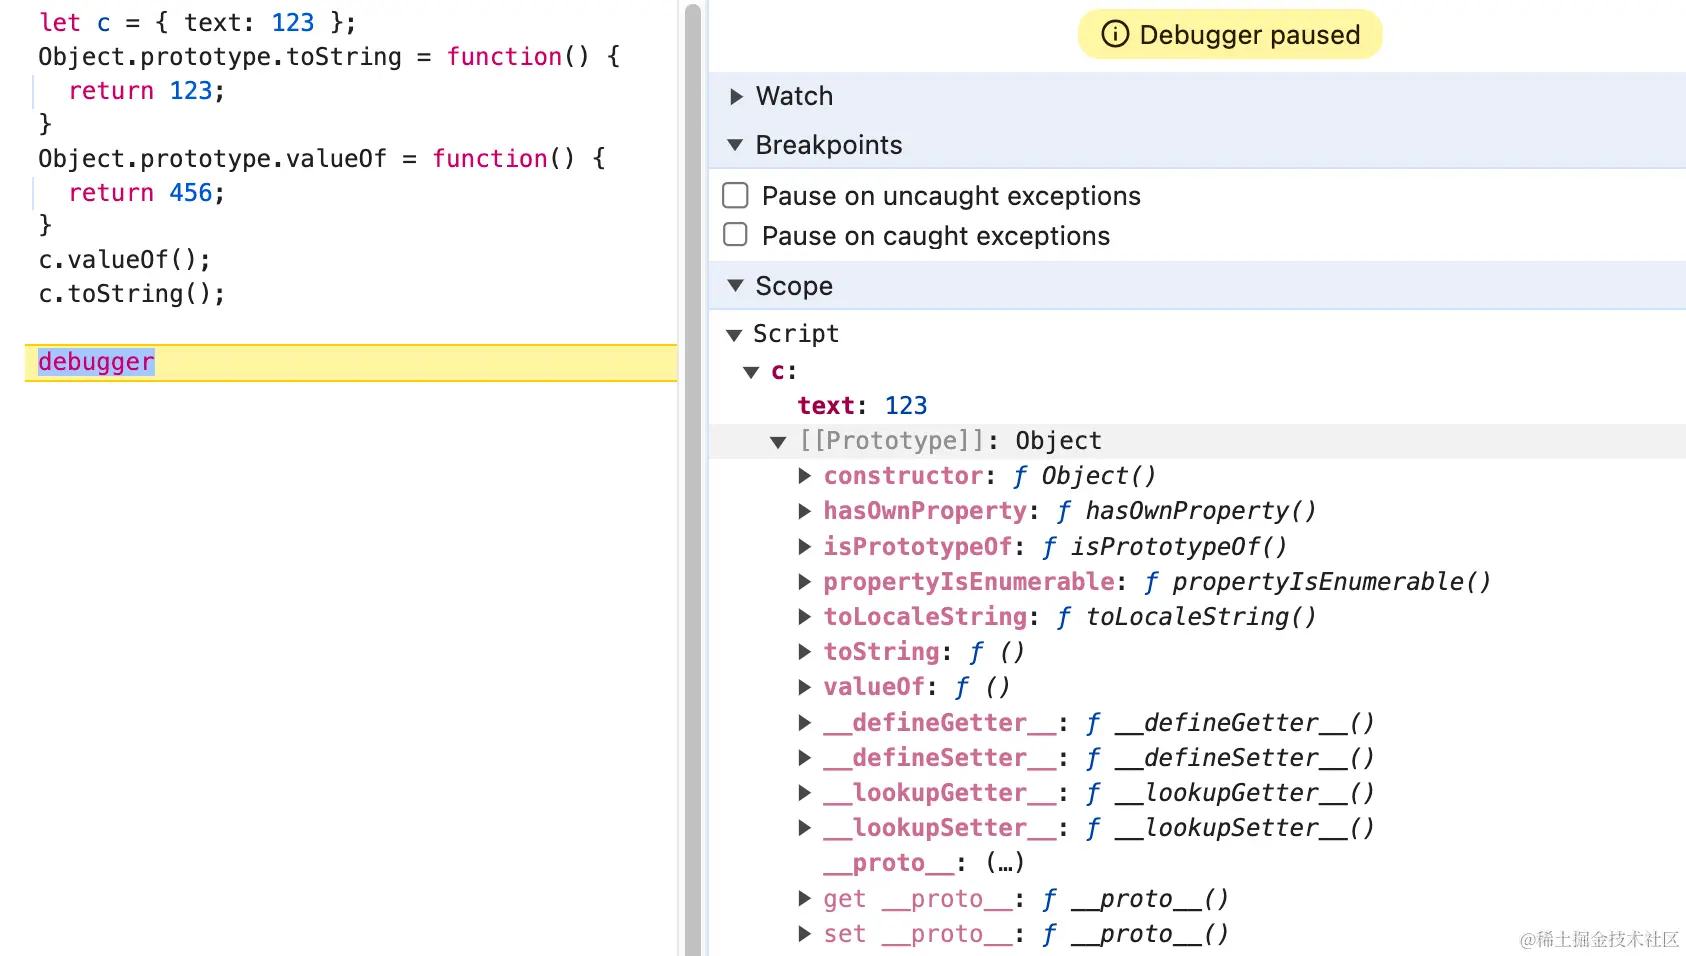Click the 'return 123;' code line
1686x956 pixels.
[x=146, y=91]
